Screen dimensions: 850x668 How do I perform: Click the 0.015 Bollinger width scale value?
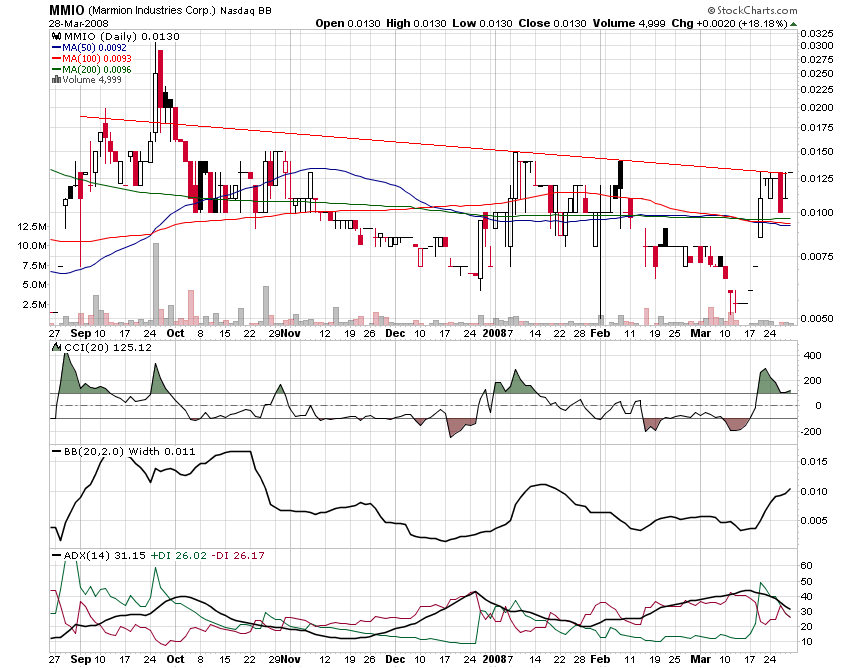pos(814,461)
